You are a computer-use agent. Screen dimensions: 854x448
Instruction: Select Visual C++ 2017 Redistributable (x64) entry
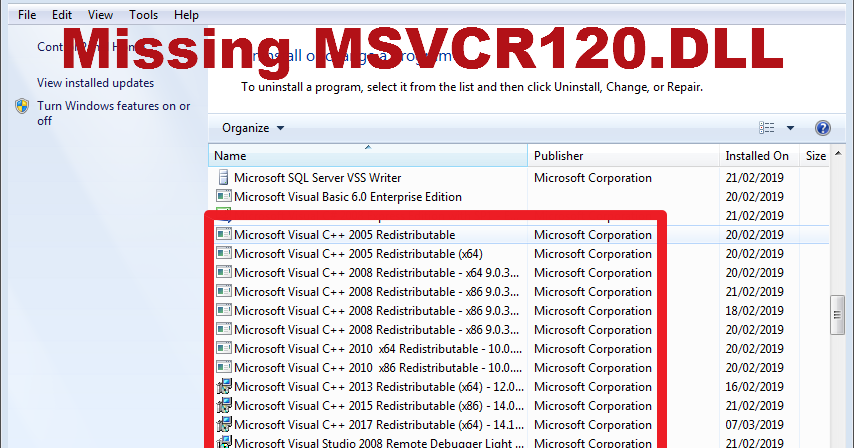tap(379, 425)
